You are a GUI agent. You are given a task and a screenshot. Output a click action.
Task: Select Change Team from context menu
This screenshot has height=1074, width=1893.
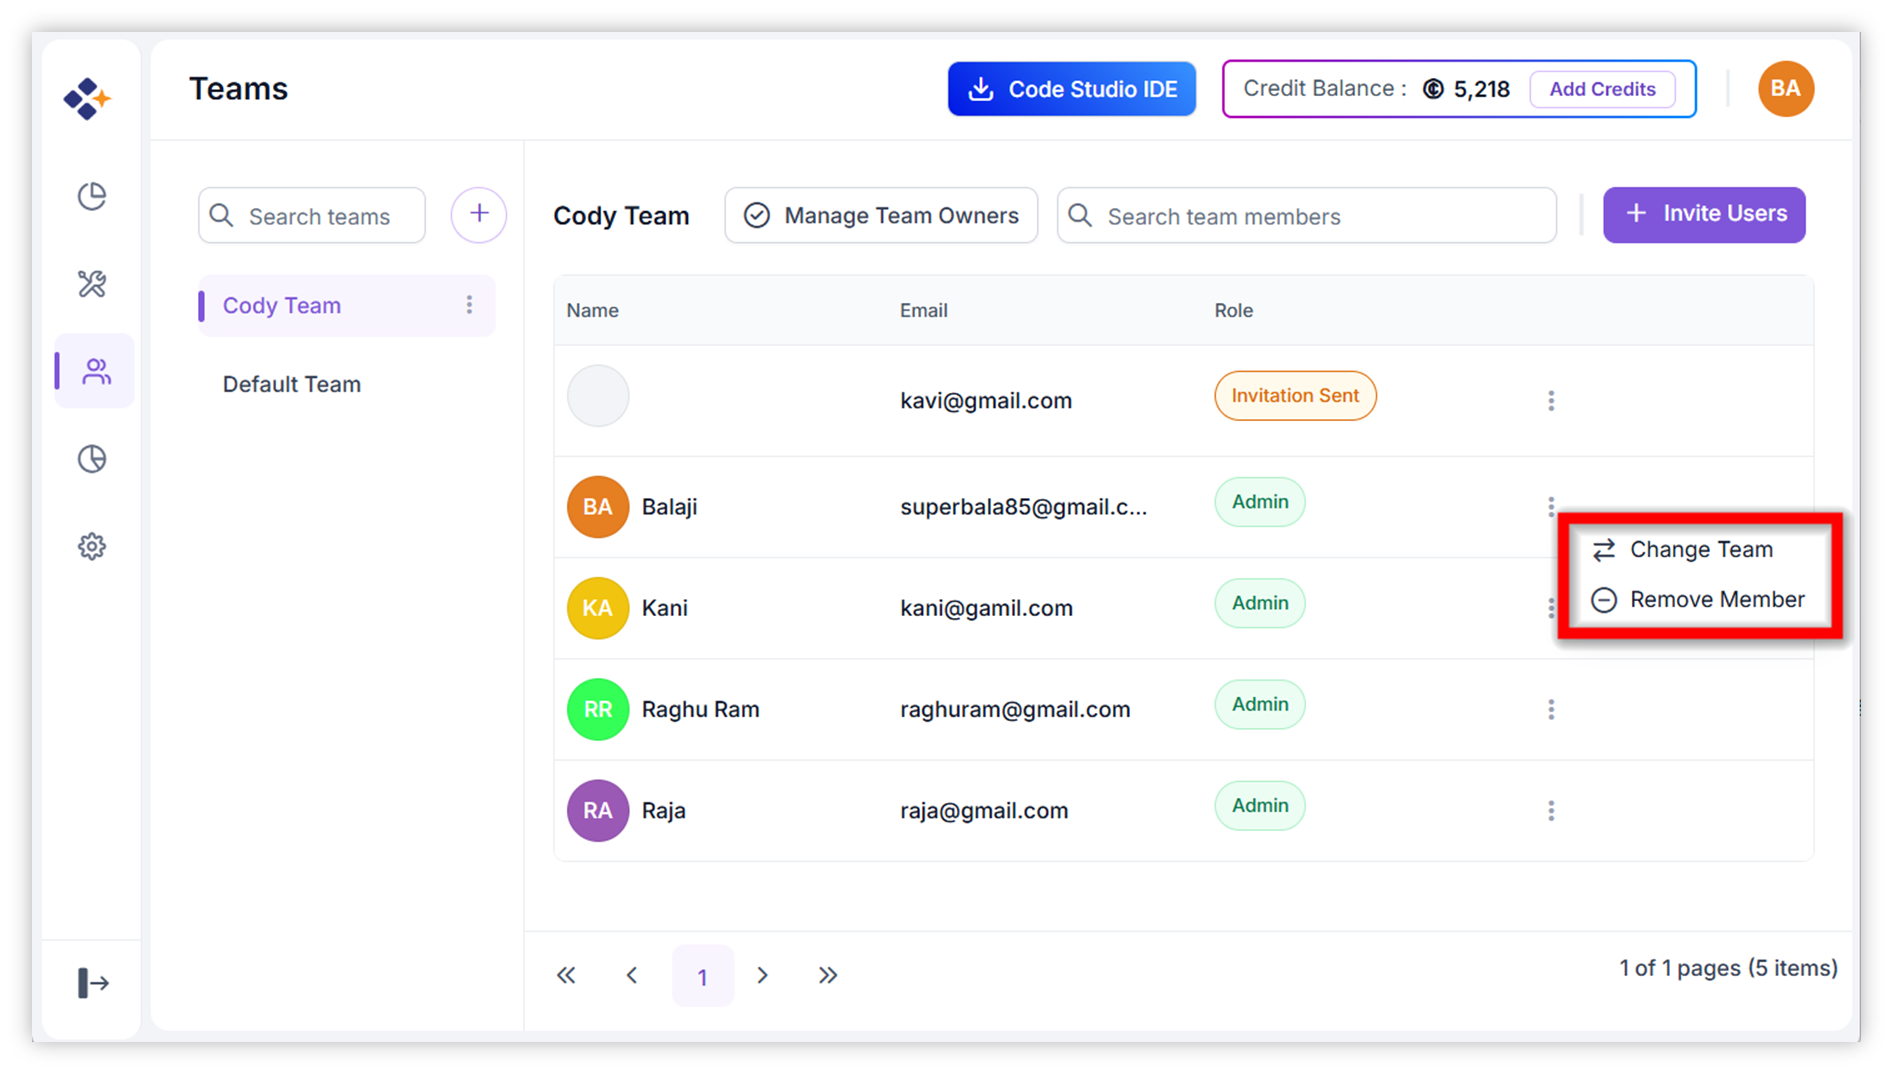(x=1700, y=550)
